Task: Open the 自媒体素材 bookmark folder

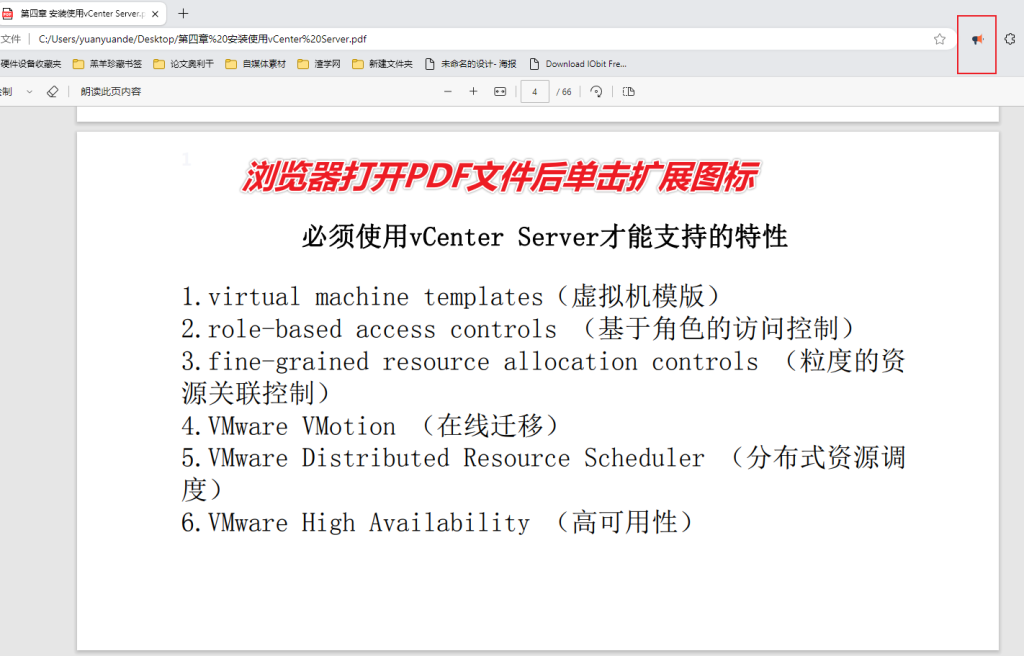Action: (x=256, y=63)
